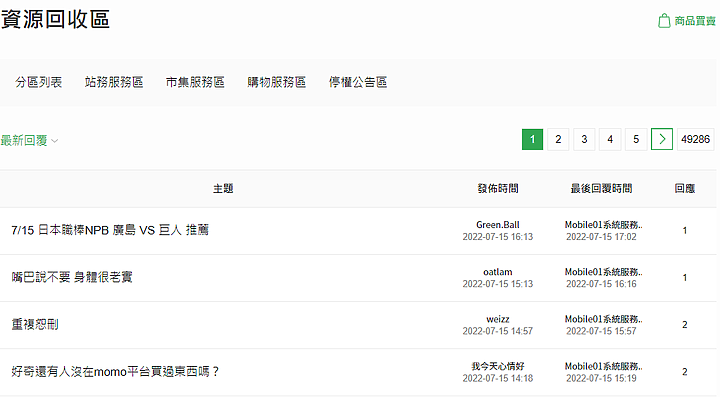Jump to page 5

click(636, 139)
